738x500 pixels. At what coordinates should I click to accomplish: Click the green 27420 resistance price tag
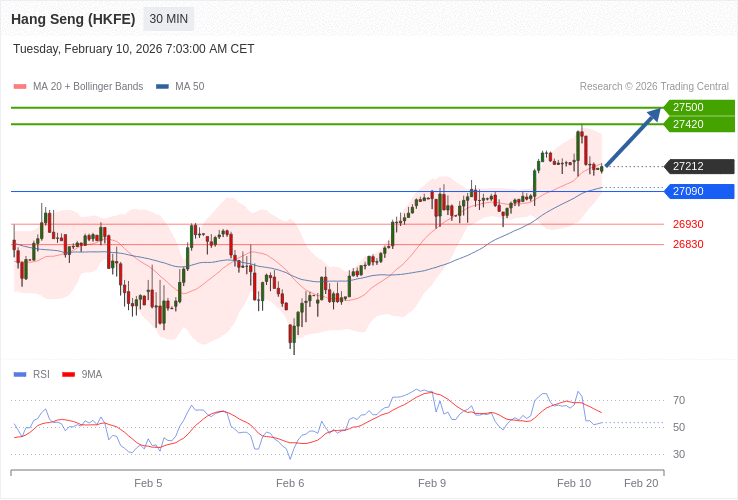click(699, 124)
